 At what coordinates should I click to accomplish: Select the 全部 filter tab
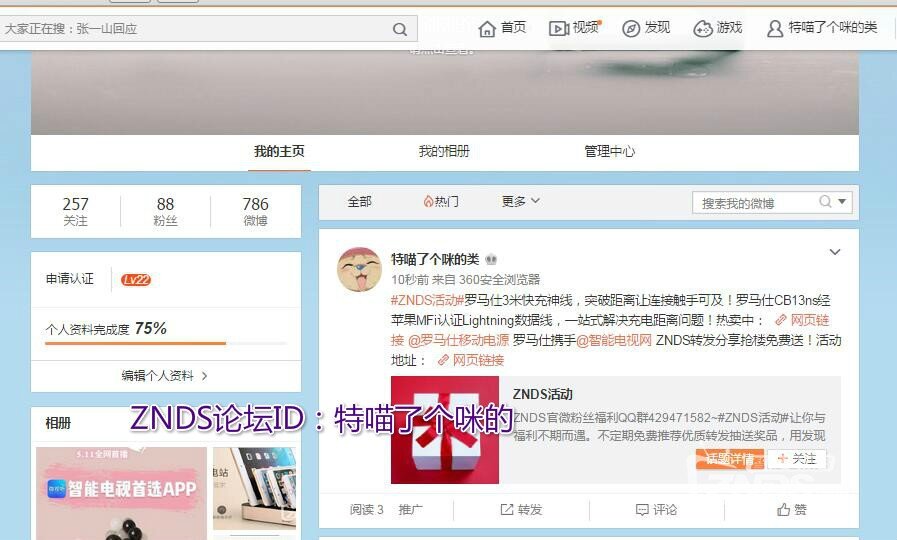click(x=359, y=201)
